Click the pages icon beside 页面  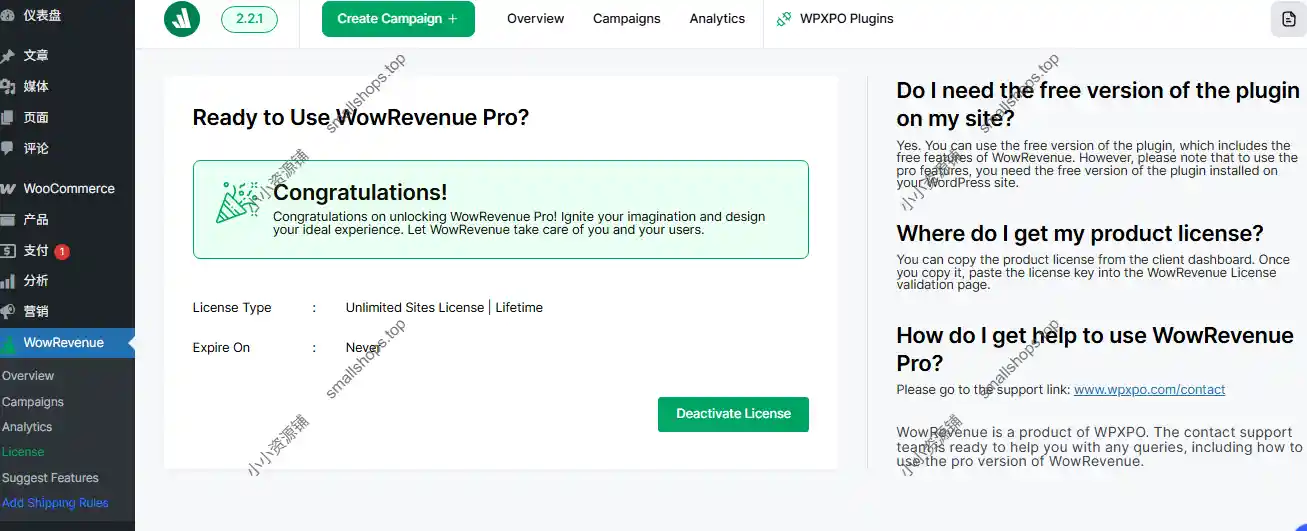point(7,118)
